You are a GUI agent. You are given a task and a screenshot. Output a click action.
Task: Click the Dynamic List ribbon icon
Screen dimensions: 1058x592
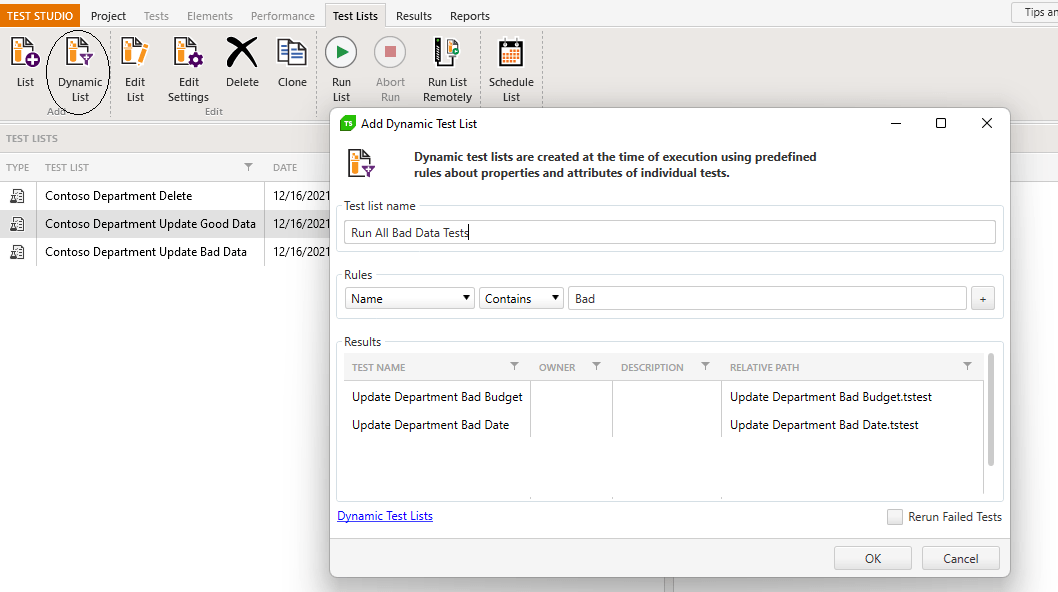80,52
